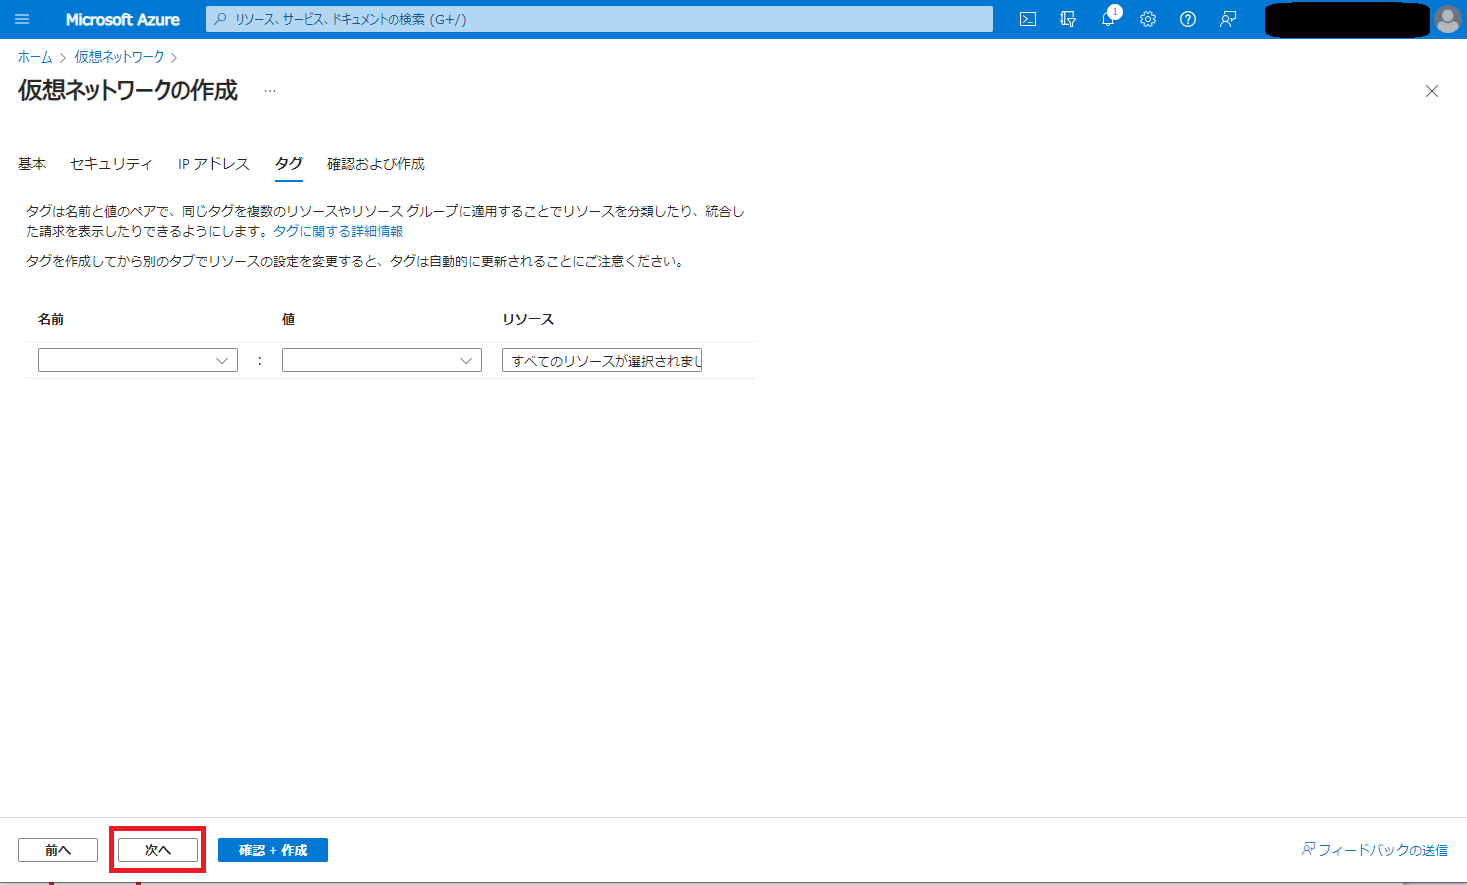
Task: Open portal settings gear icon
Action: point(1148,19)
